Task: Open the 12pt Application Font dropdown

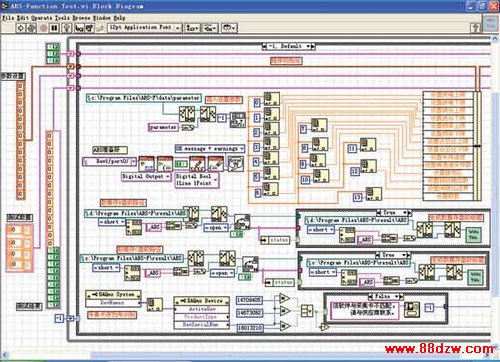Action: pos(145,28)
